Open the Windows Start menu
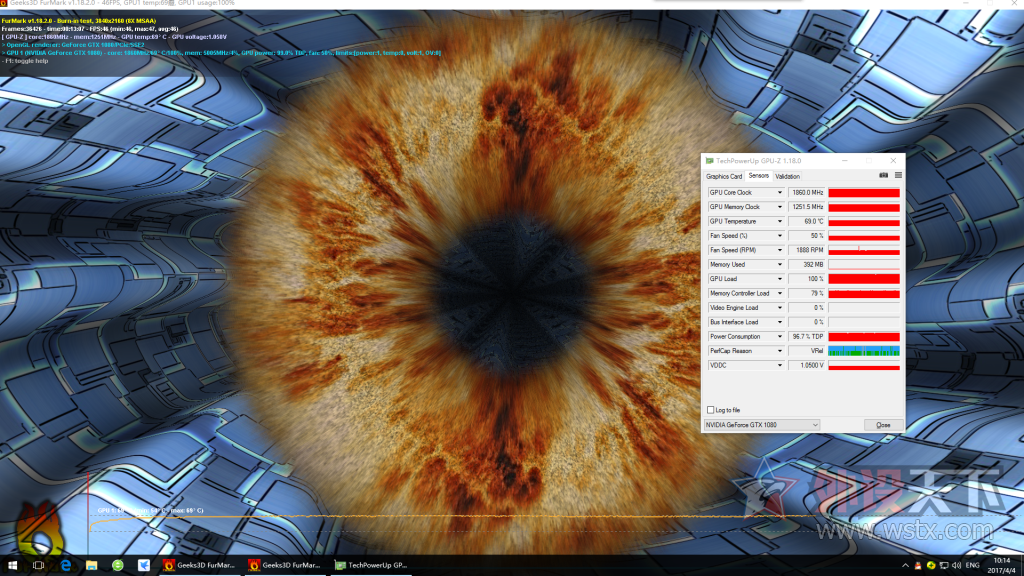 coord(12,565)
